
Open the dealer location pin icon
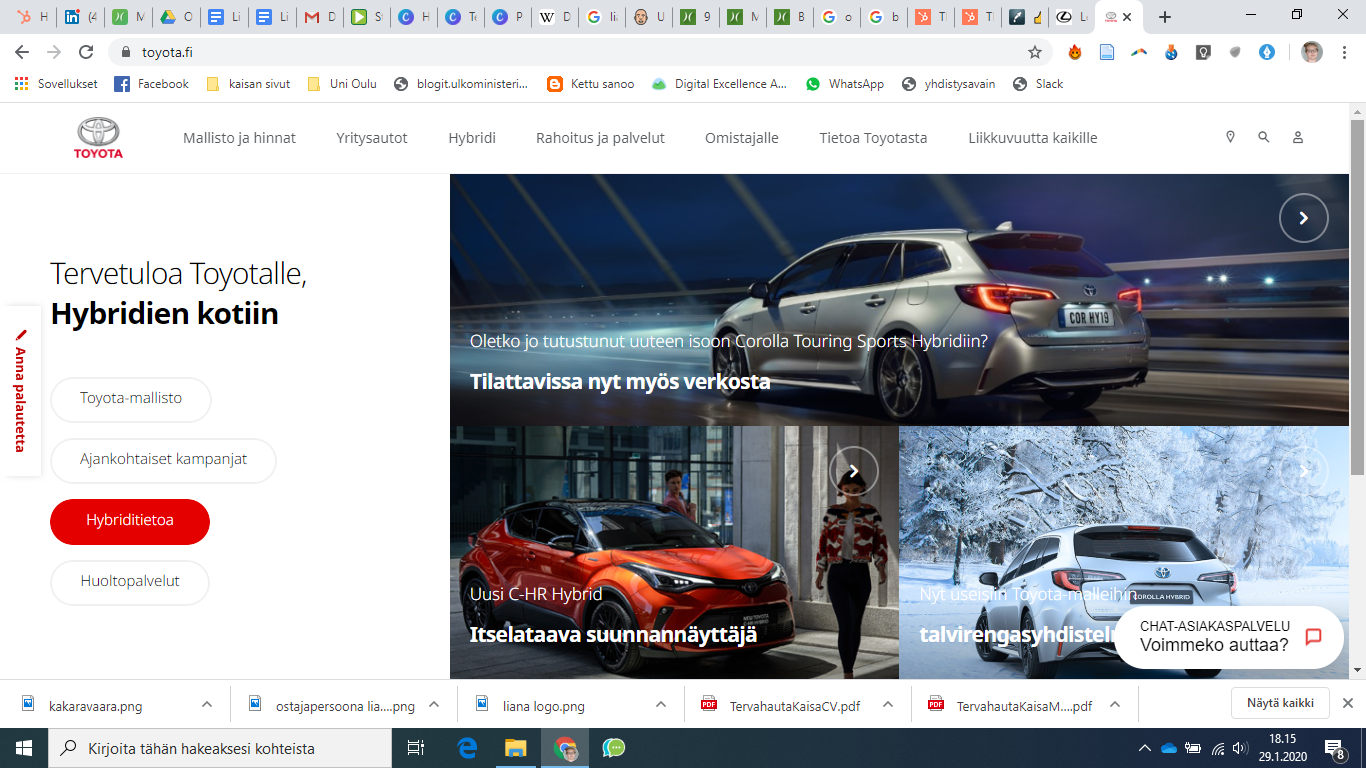(x=1230, y=137)
